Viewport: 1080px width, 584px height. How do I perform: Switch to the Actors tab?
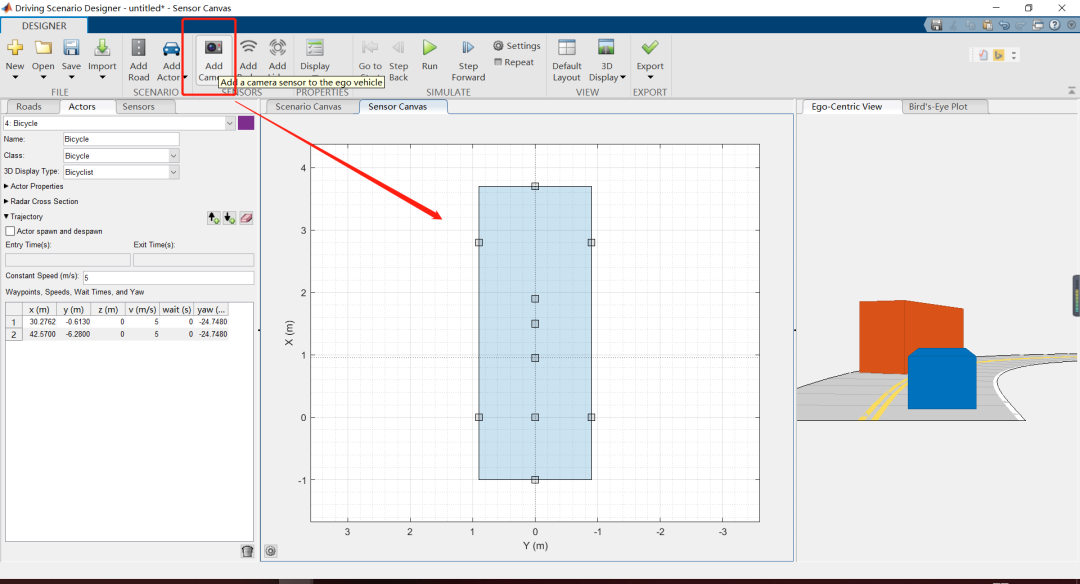pyautogui.click(x=82, y=107)
